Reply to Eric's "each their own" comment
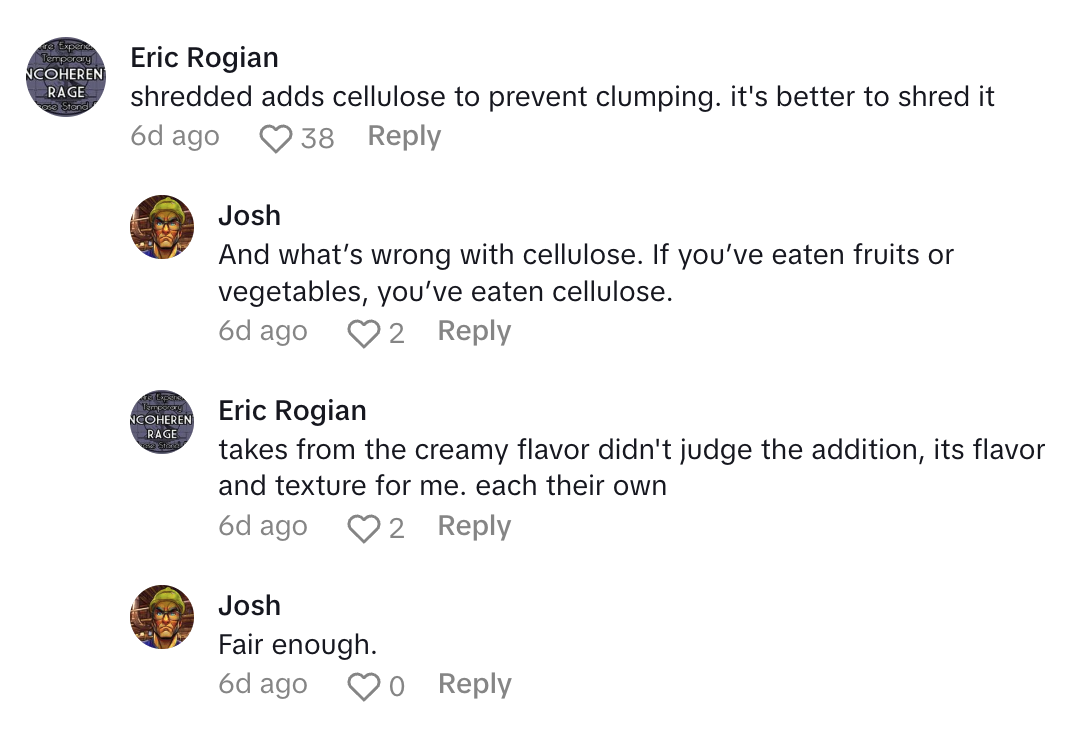 (x=474, y=527)
